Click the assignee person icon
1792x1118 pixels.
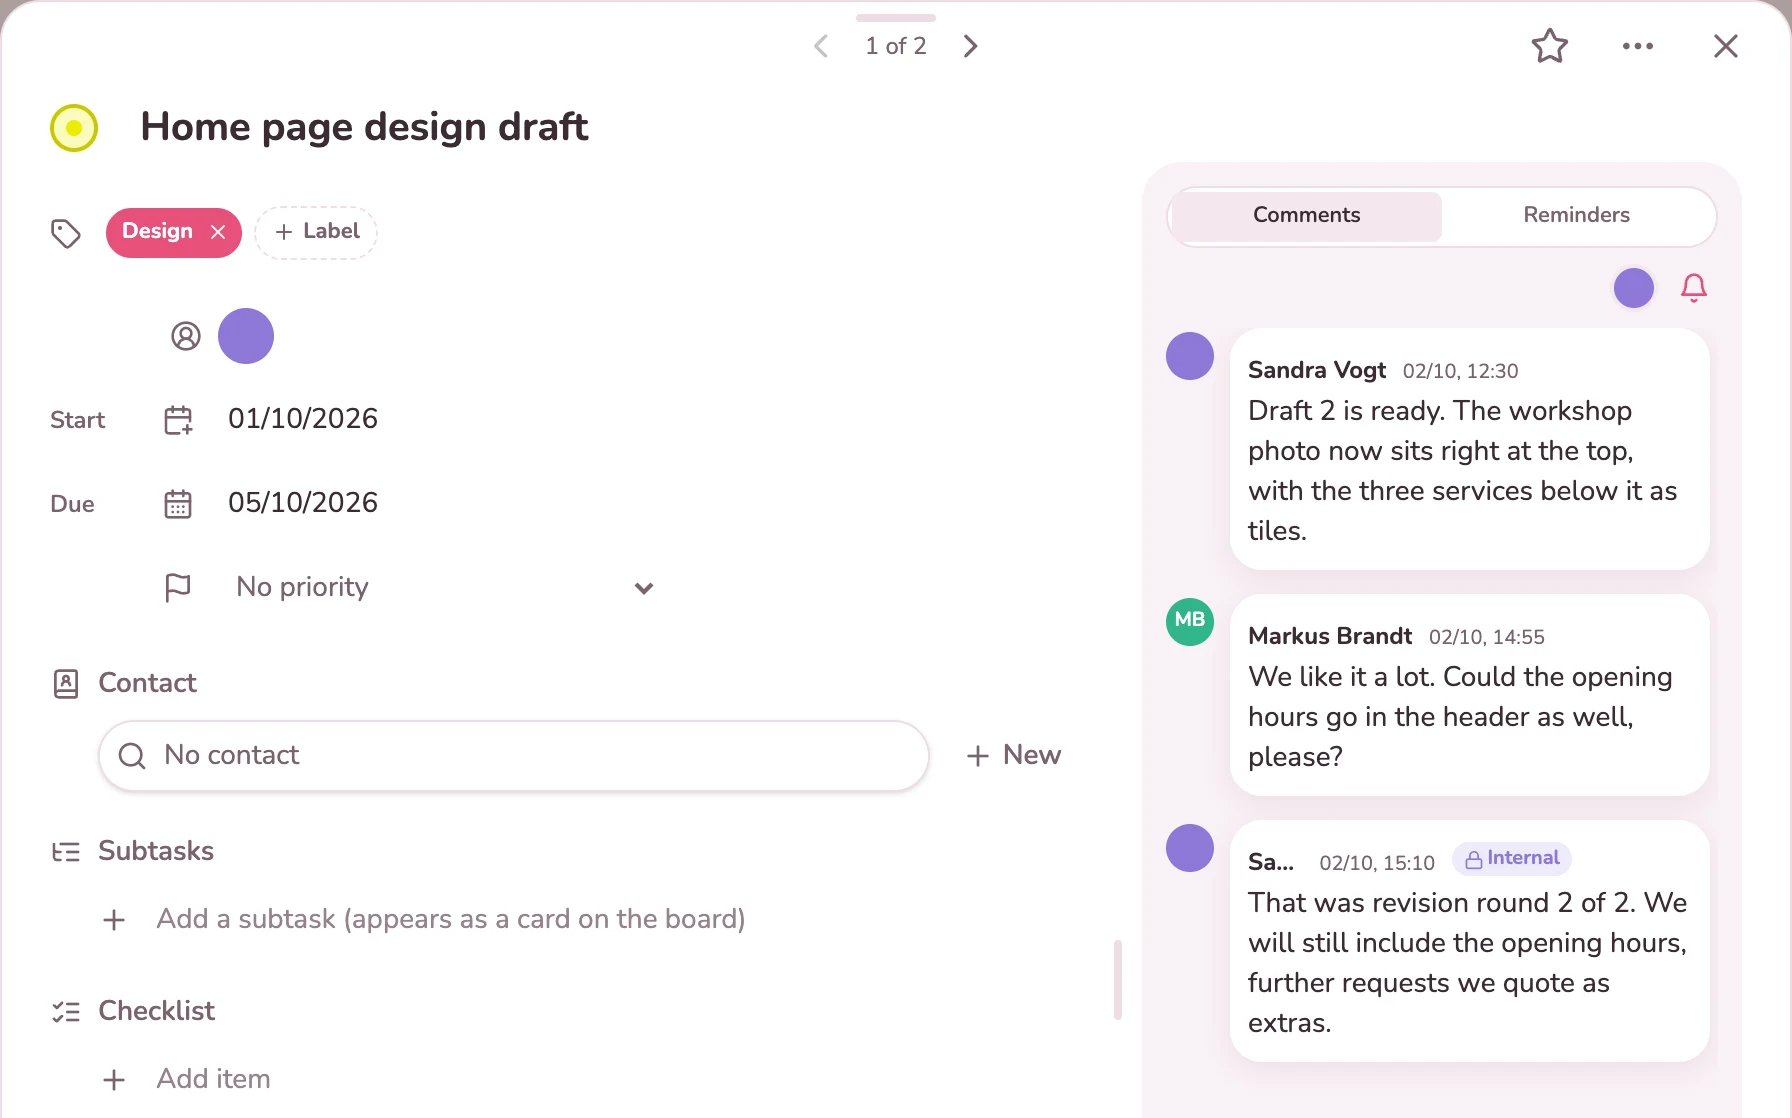pyautogui.click(x=186, y=336)
